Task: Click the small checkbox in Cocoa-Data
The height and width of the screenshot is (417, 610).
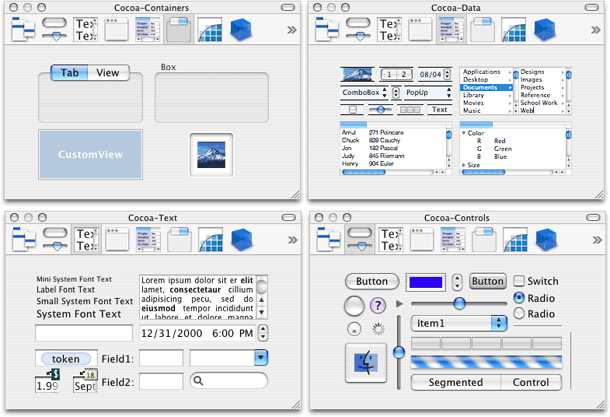Action: pyautogui.click(x=352, y=110)
